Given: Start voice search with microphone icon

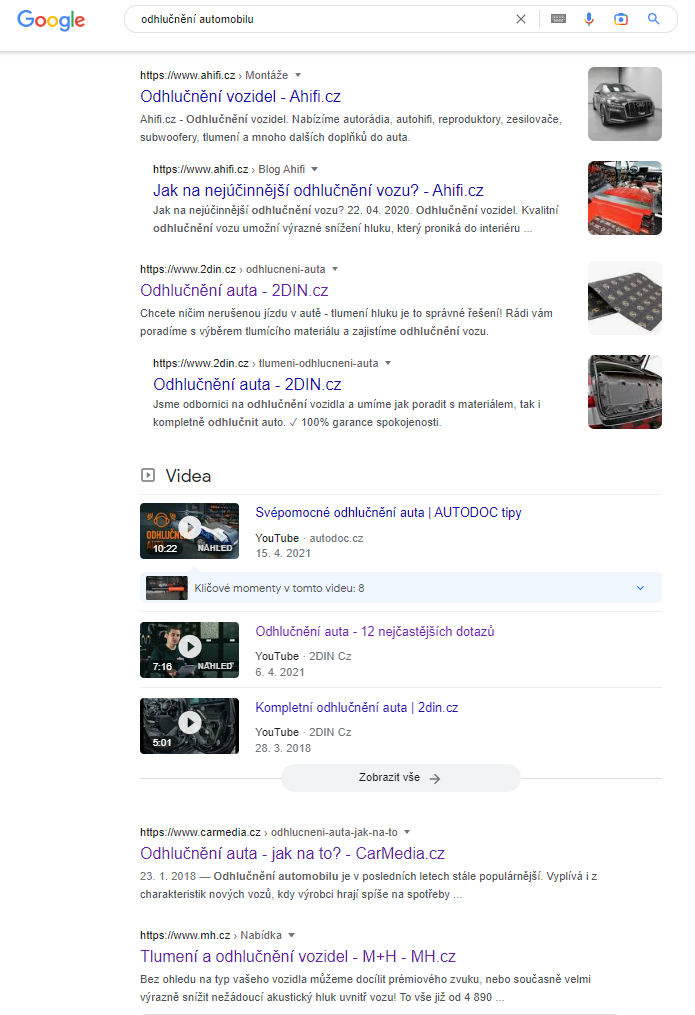Looking at the screenshot, I should (589, 19).
